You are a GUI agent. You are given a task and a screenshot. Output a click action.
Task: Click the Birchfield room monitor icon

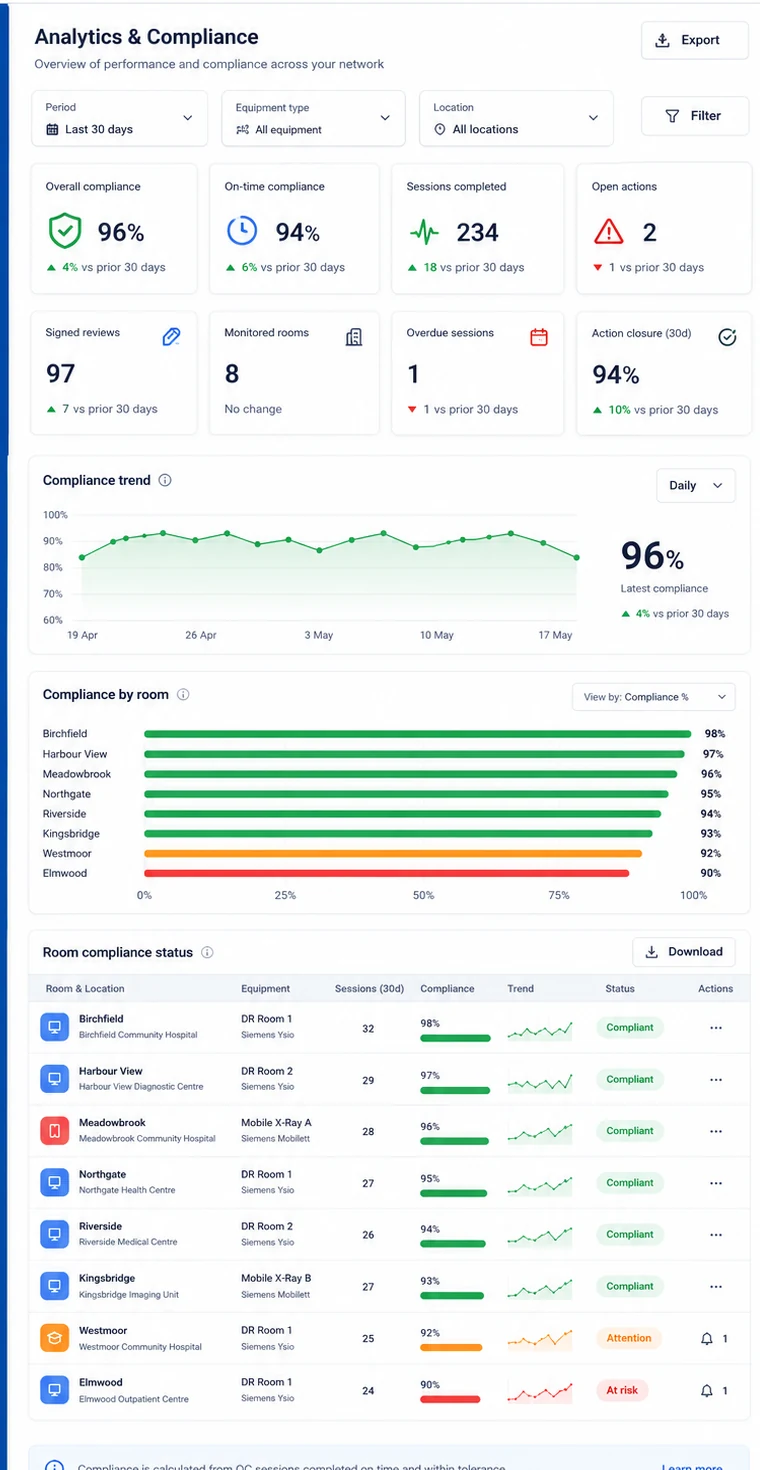54,1026
